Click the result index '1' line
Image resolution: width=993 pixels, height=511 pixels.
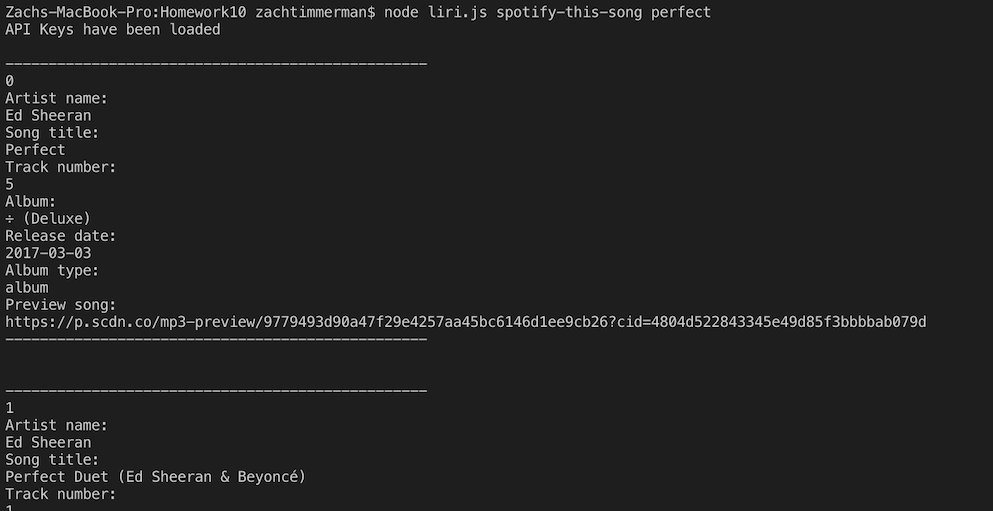(x=10, y=408)
